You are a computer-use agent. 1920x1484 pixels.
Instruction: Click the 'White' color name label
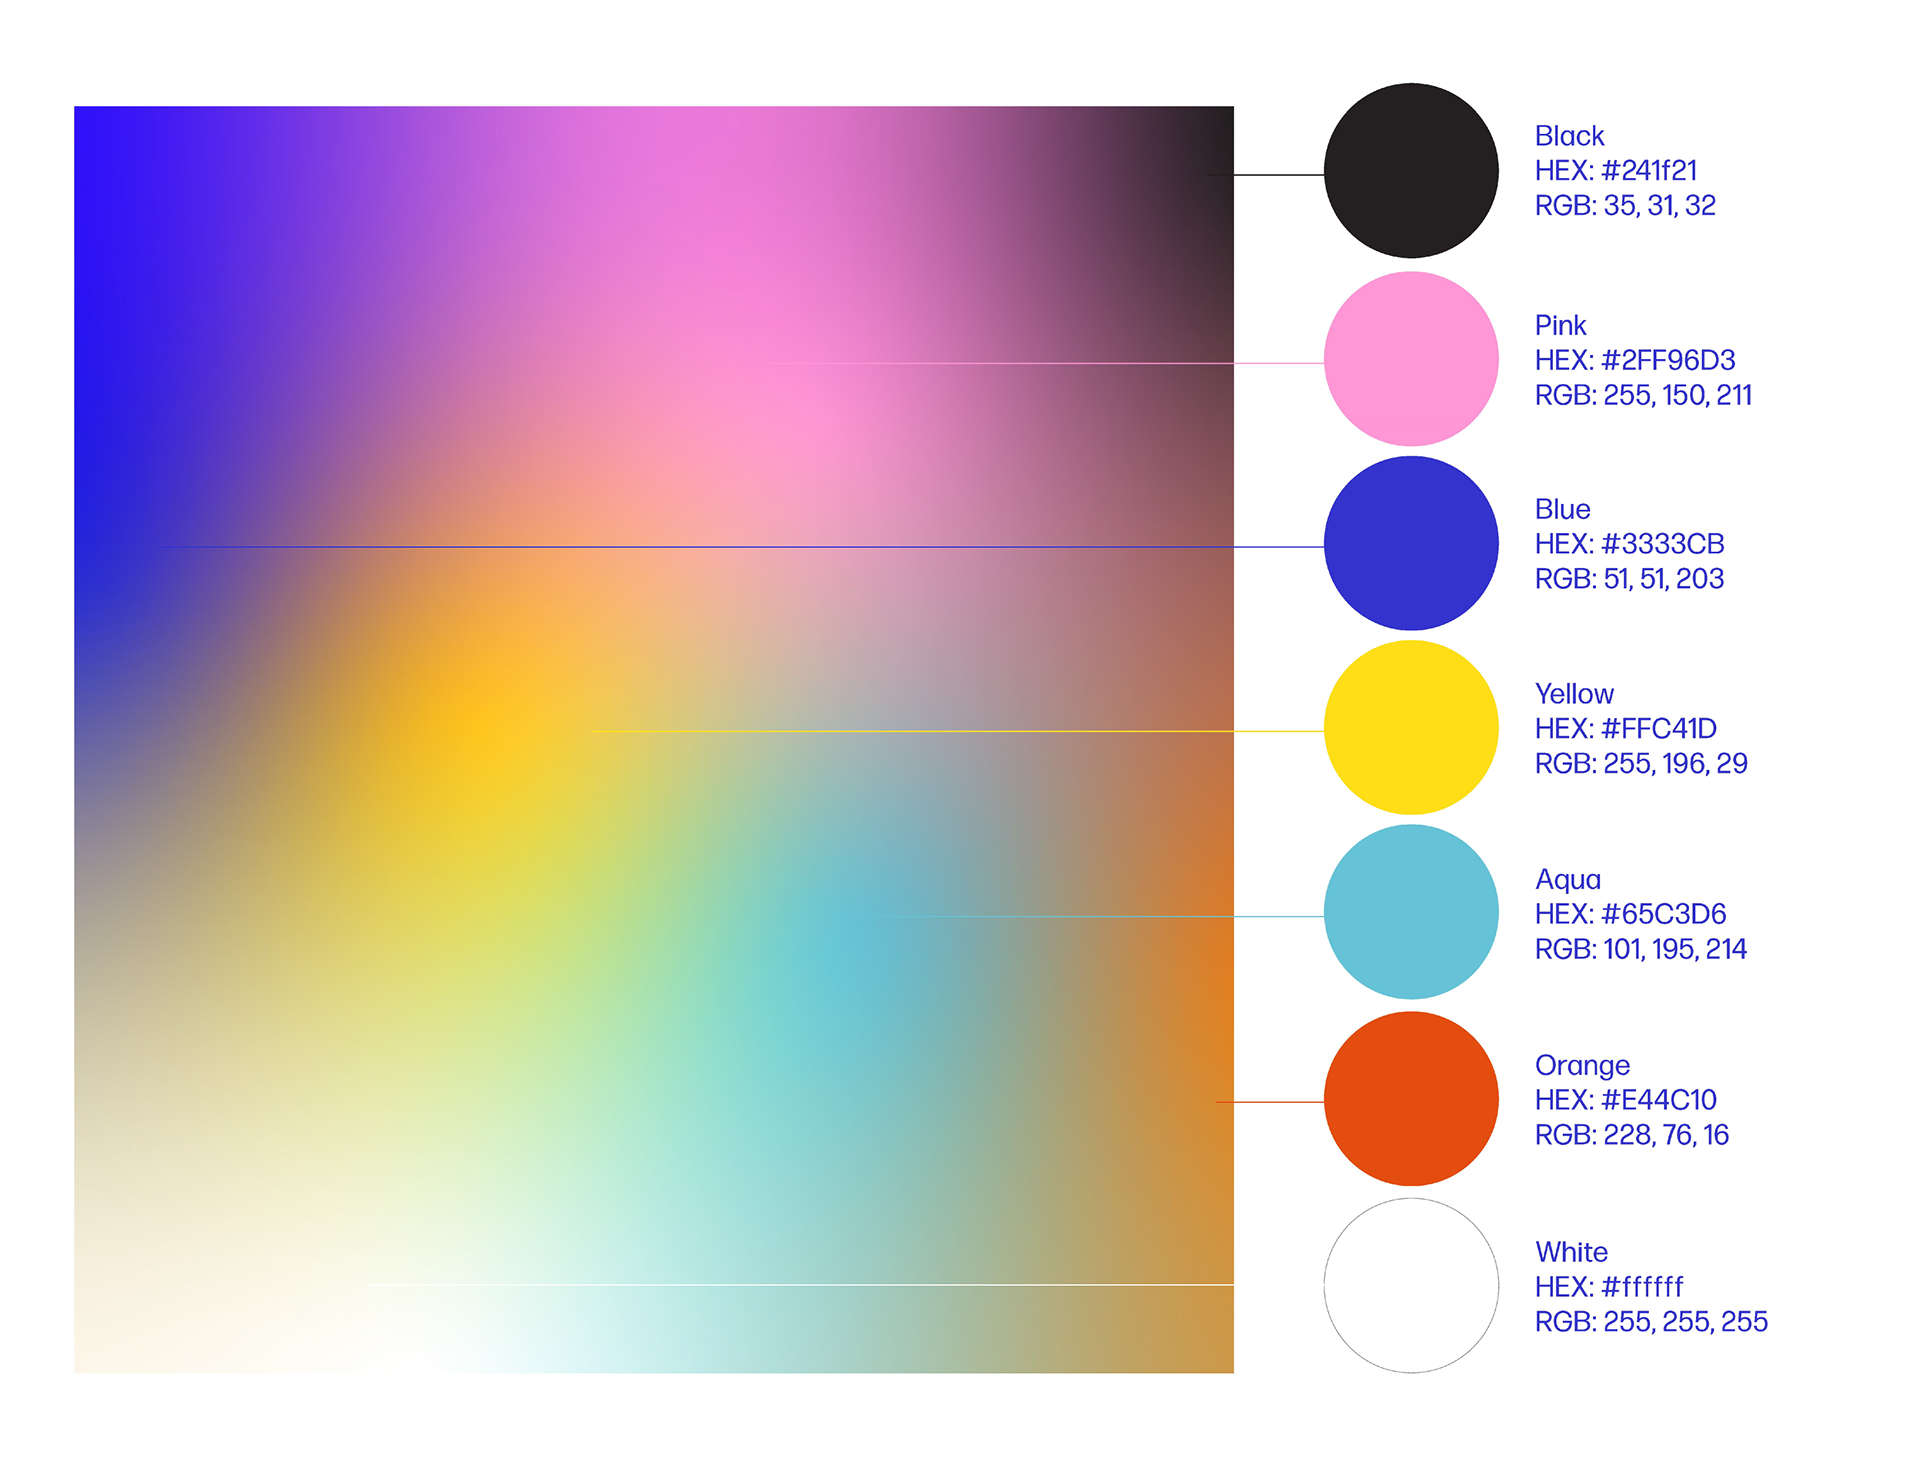(x=1571, y=1252)
